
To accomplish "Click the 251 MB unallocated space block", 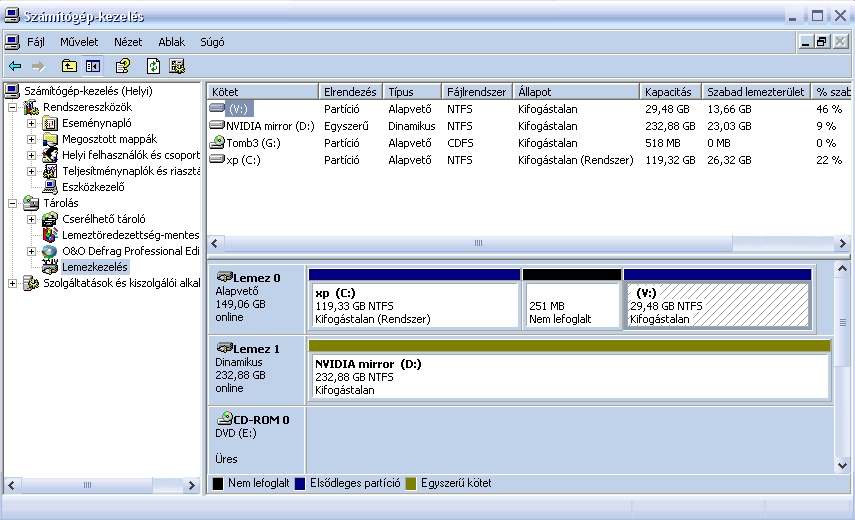I will coord(571,305).
